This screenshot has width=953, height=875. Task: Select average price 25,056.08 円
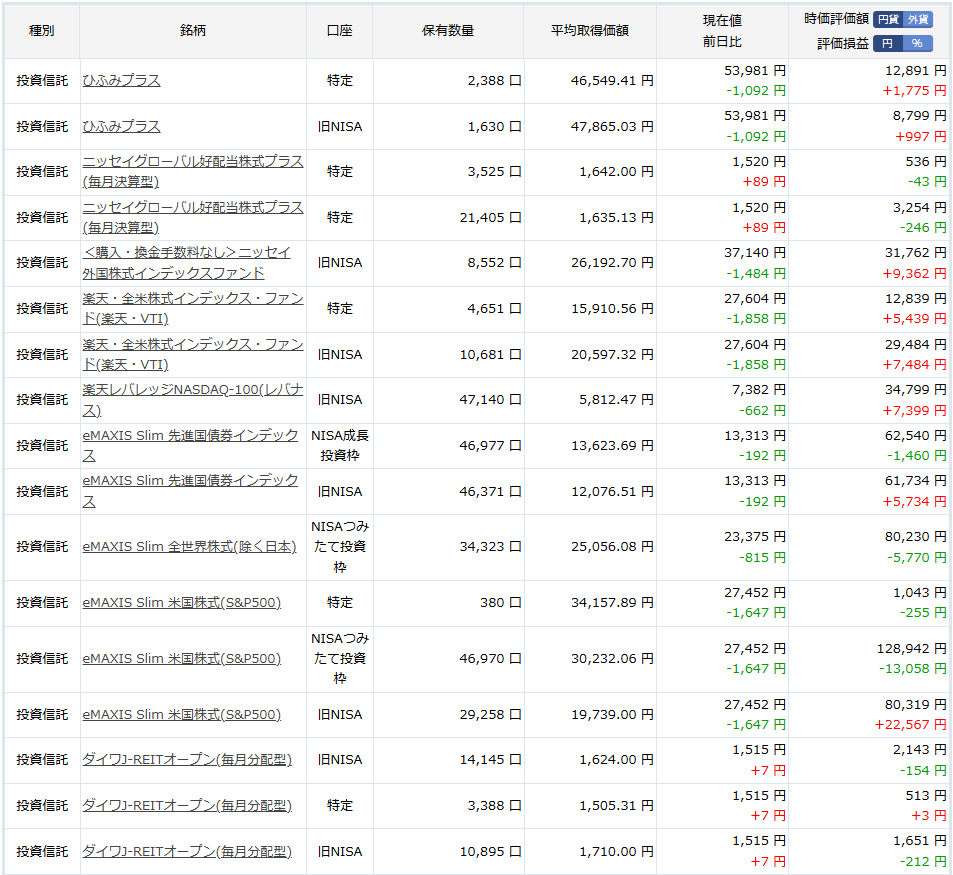(612, 547)
